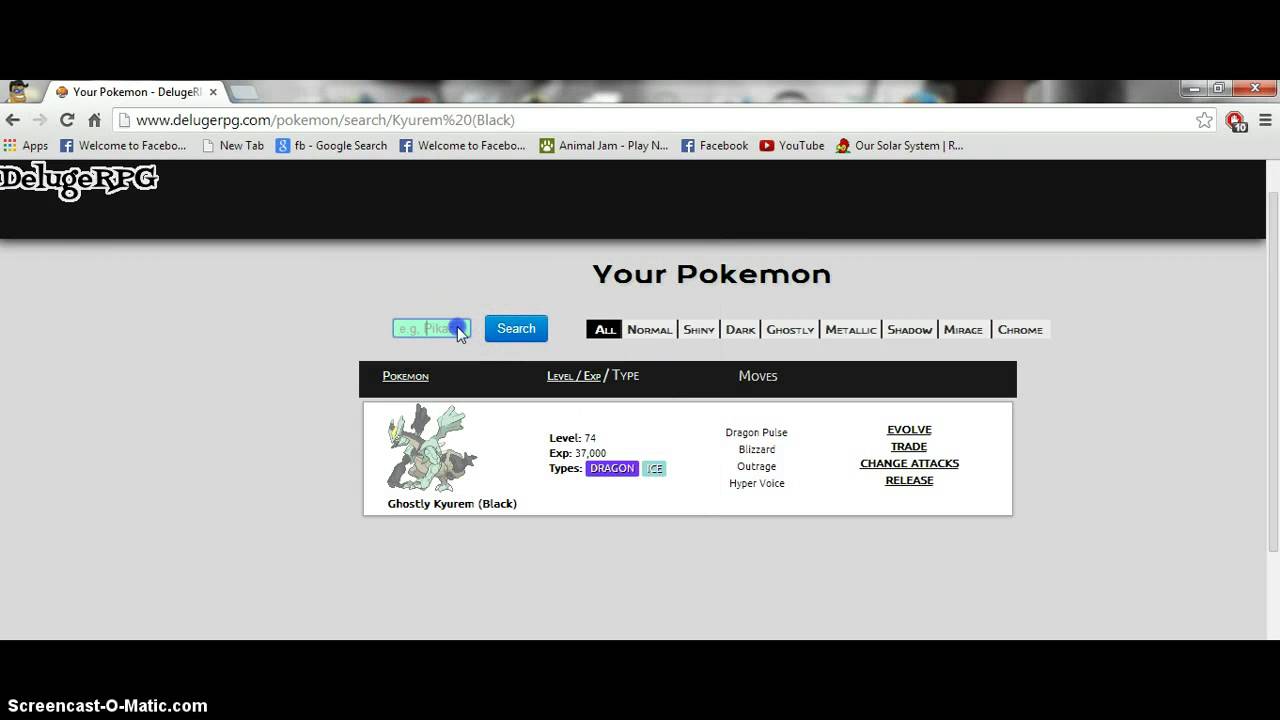Open the first Welcome to Facebook bookmark

tap(123, 146)
